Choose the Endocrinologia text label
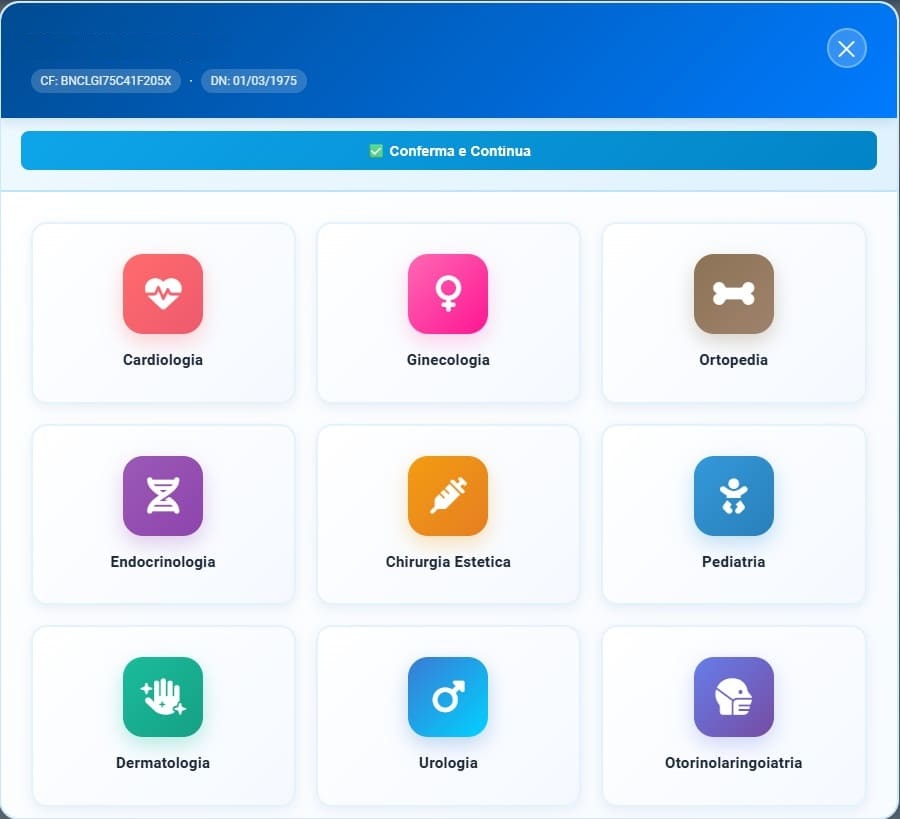The height and width of the screenshot is (819, 900). (x=163, y=562)
